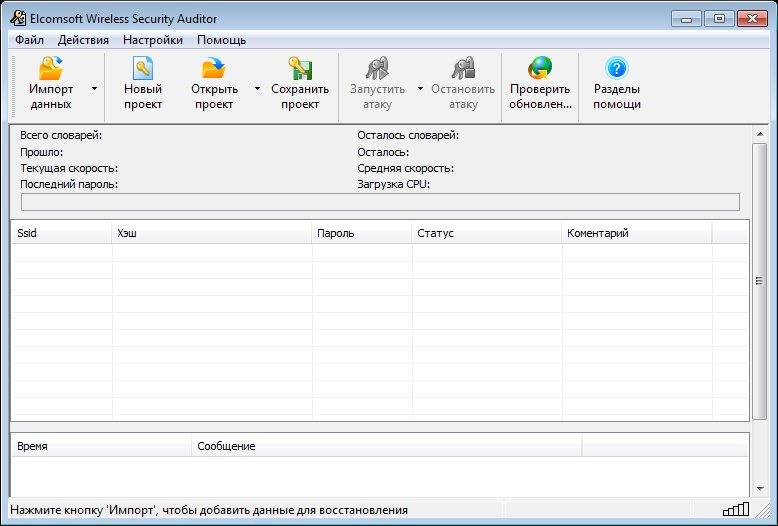Open the Файл menu
The image size is (778, 526).
[29, 40]
